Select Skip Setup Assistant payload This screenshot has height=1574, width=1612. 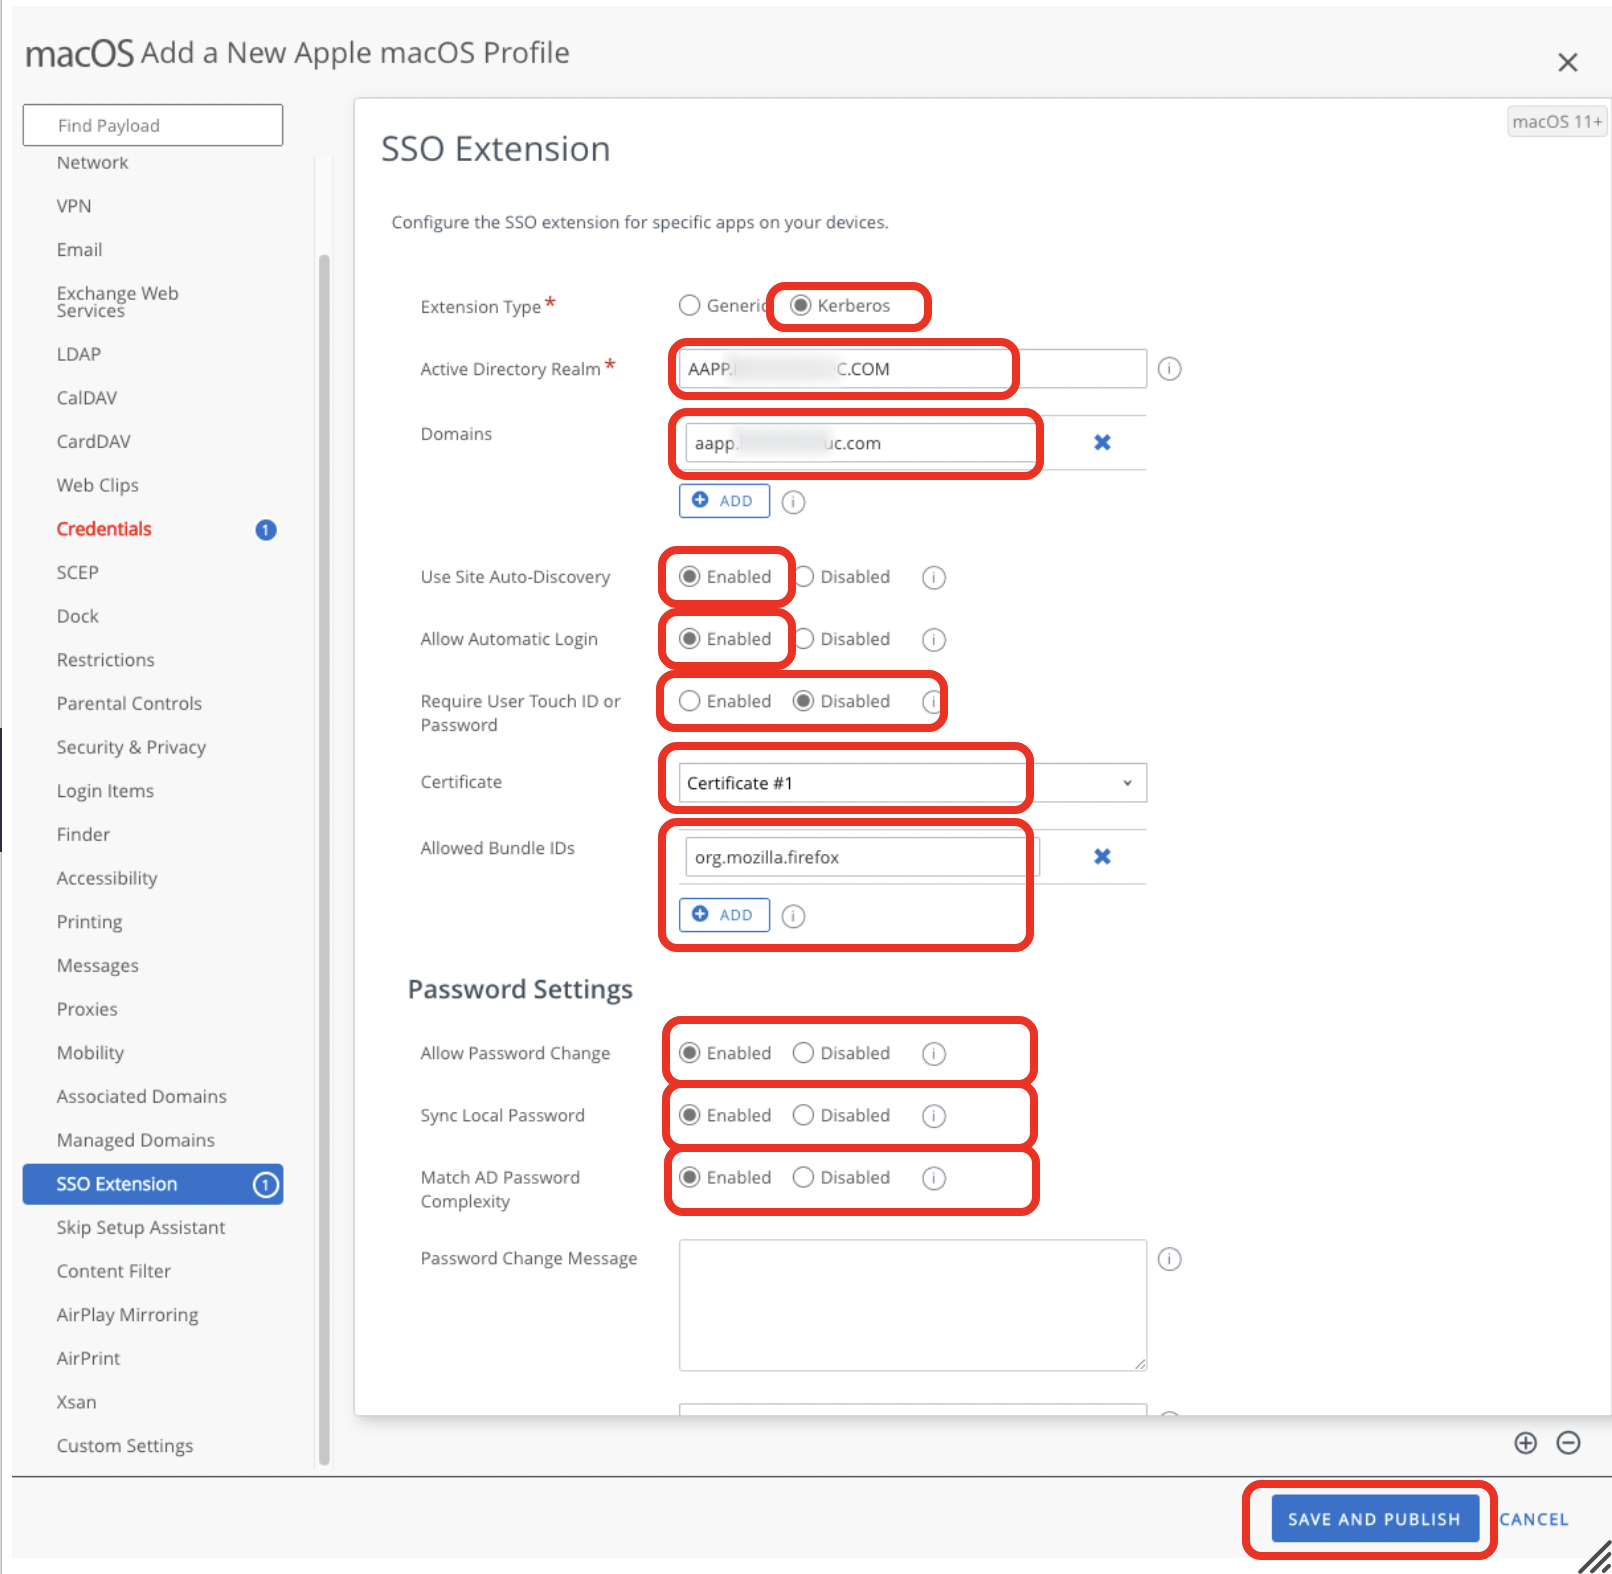click(x=141, y=1227)
